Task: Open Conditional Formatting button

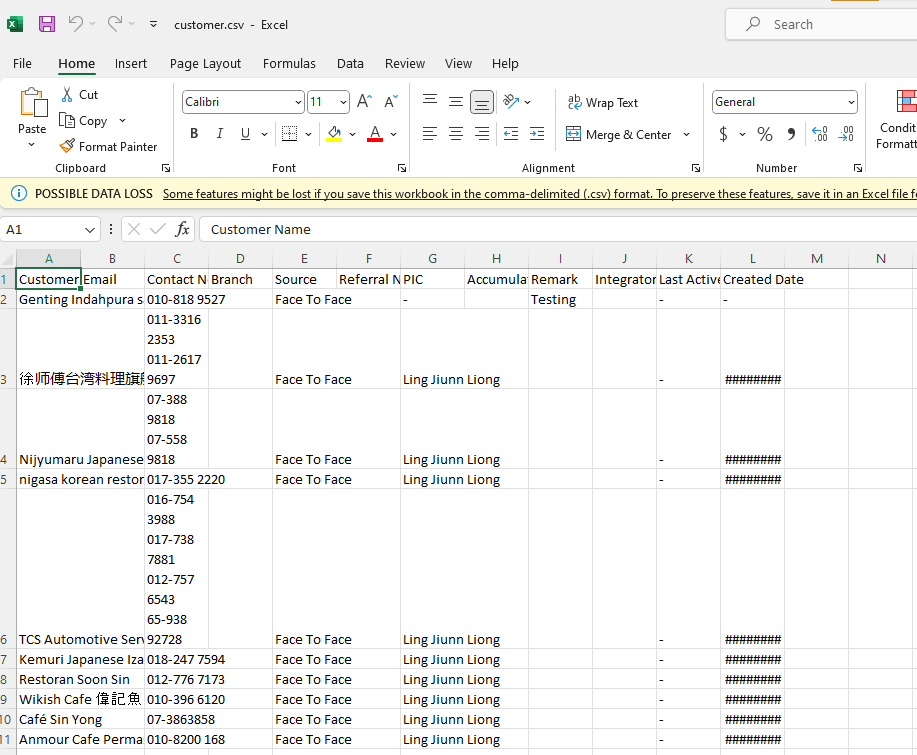Action: coord(898,120)
